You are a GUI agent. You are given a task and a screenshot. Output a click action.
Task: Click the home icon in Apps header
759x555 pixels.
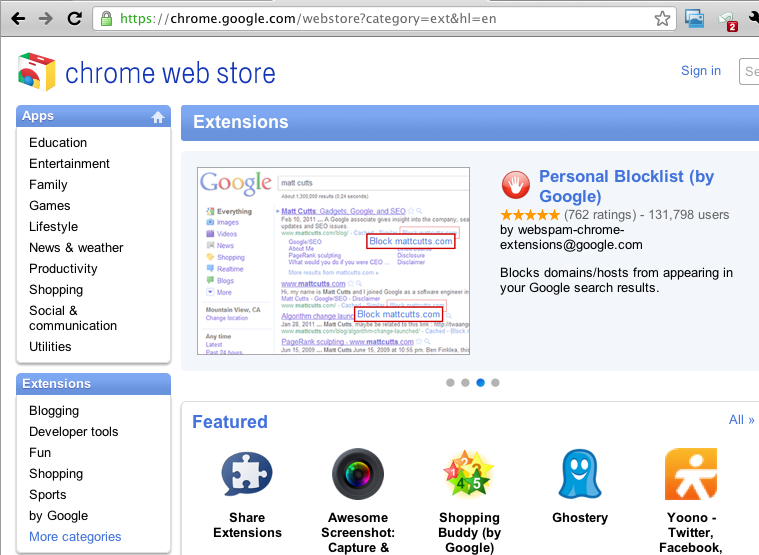(157, 117)
